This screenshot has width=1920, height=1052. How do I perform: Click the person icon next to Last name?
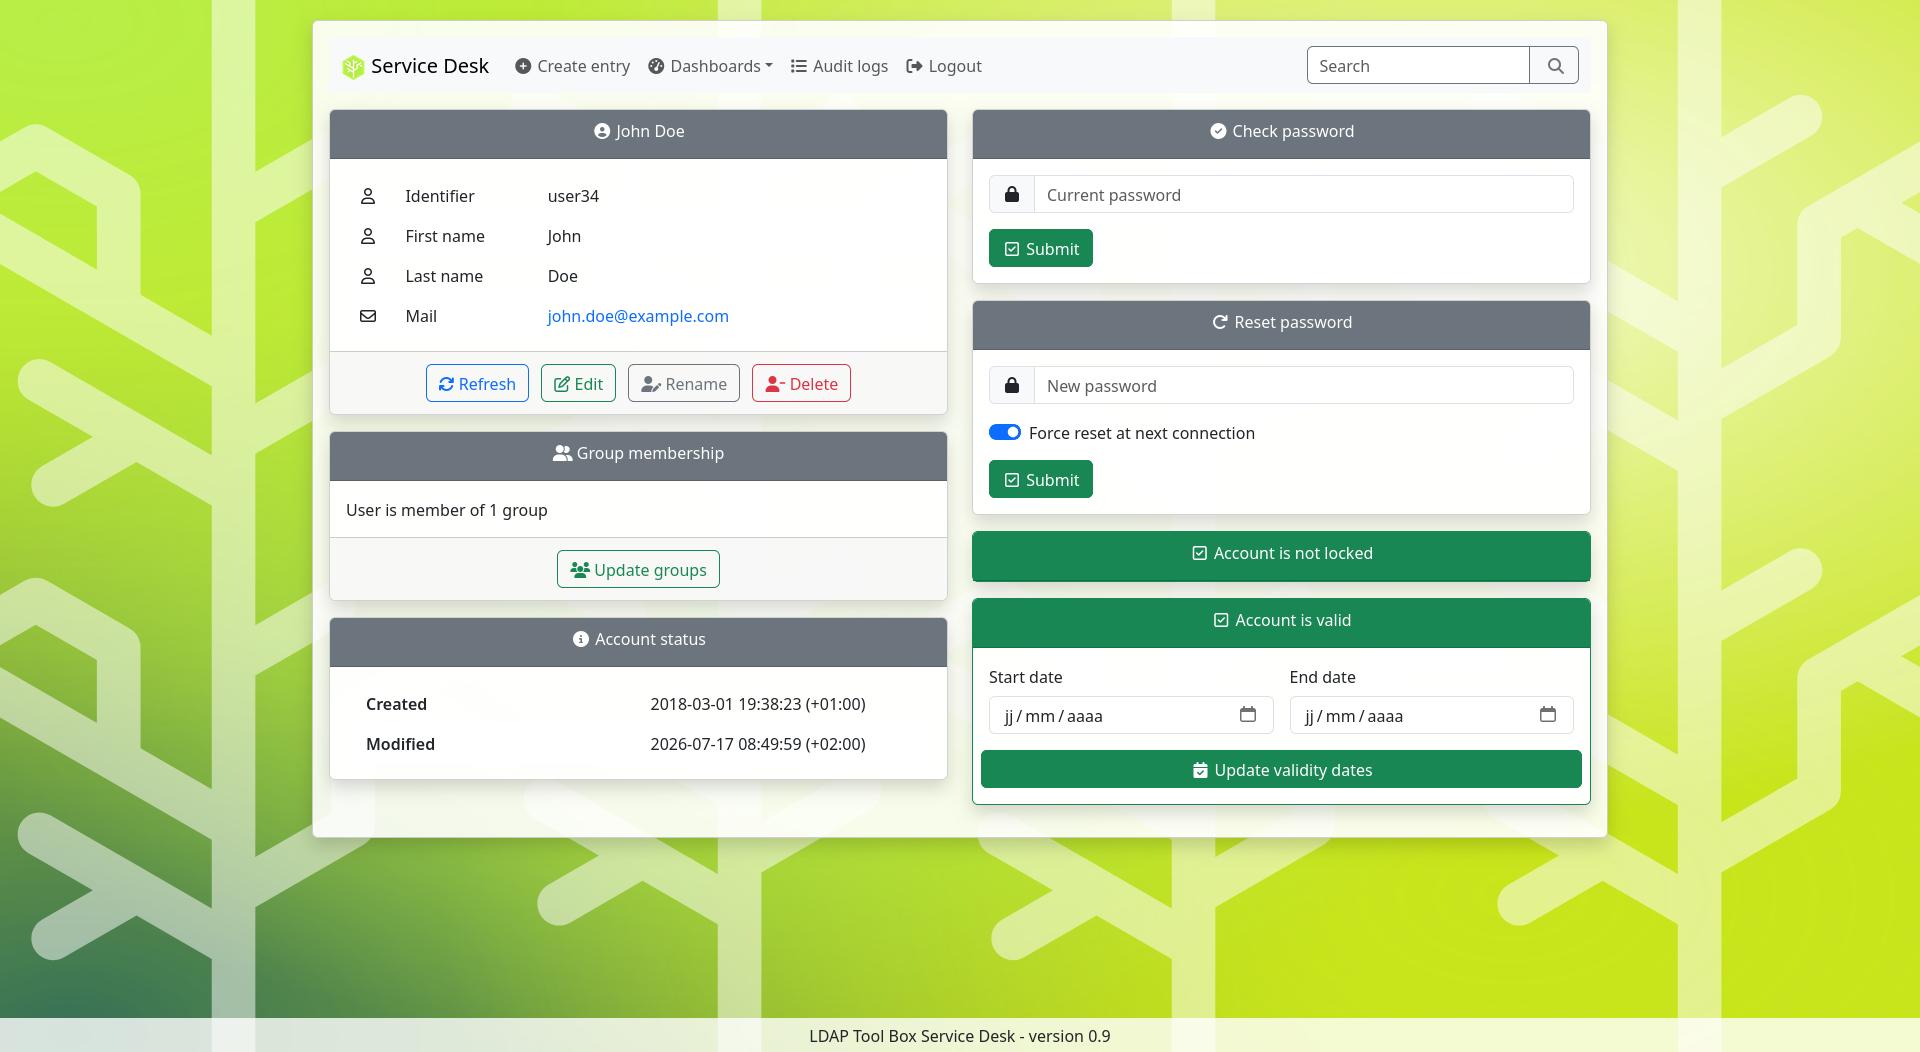[x=368, y=276]
